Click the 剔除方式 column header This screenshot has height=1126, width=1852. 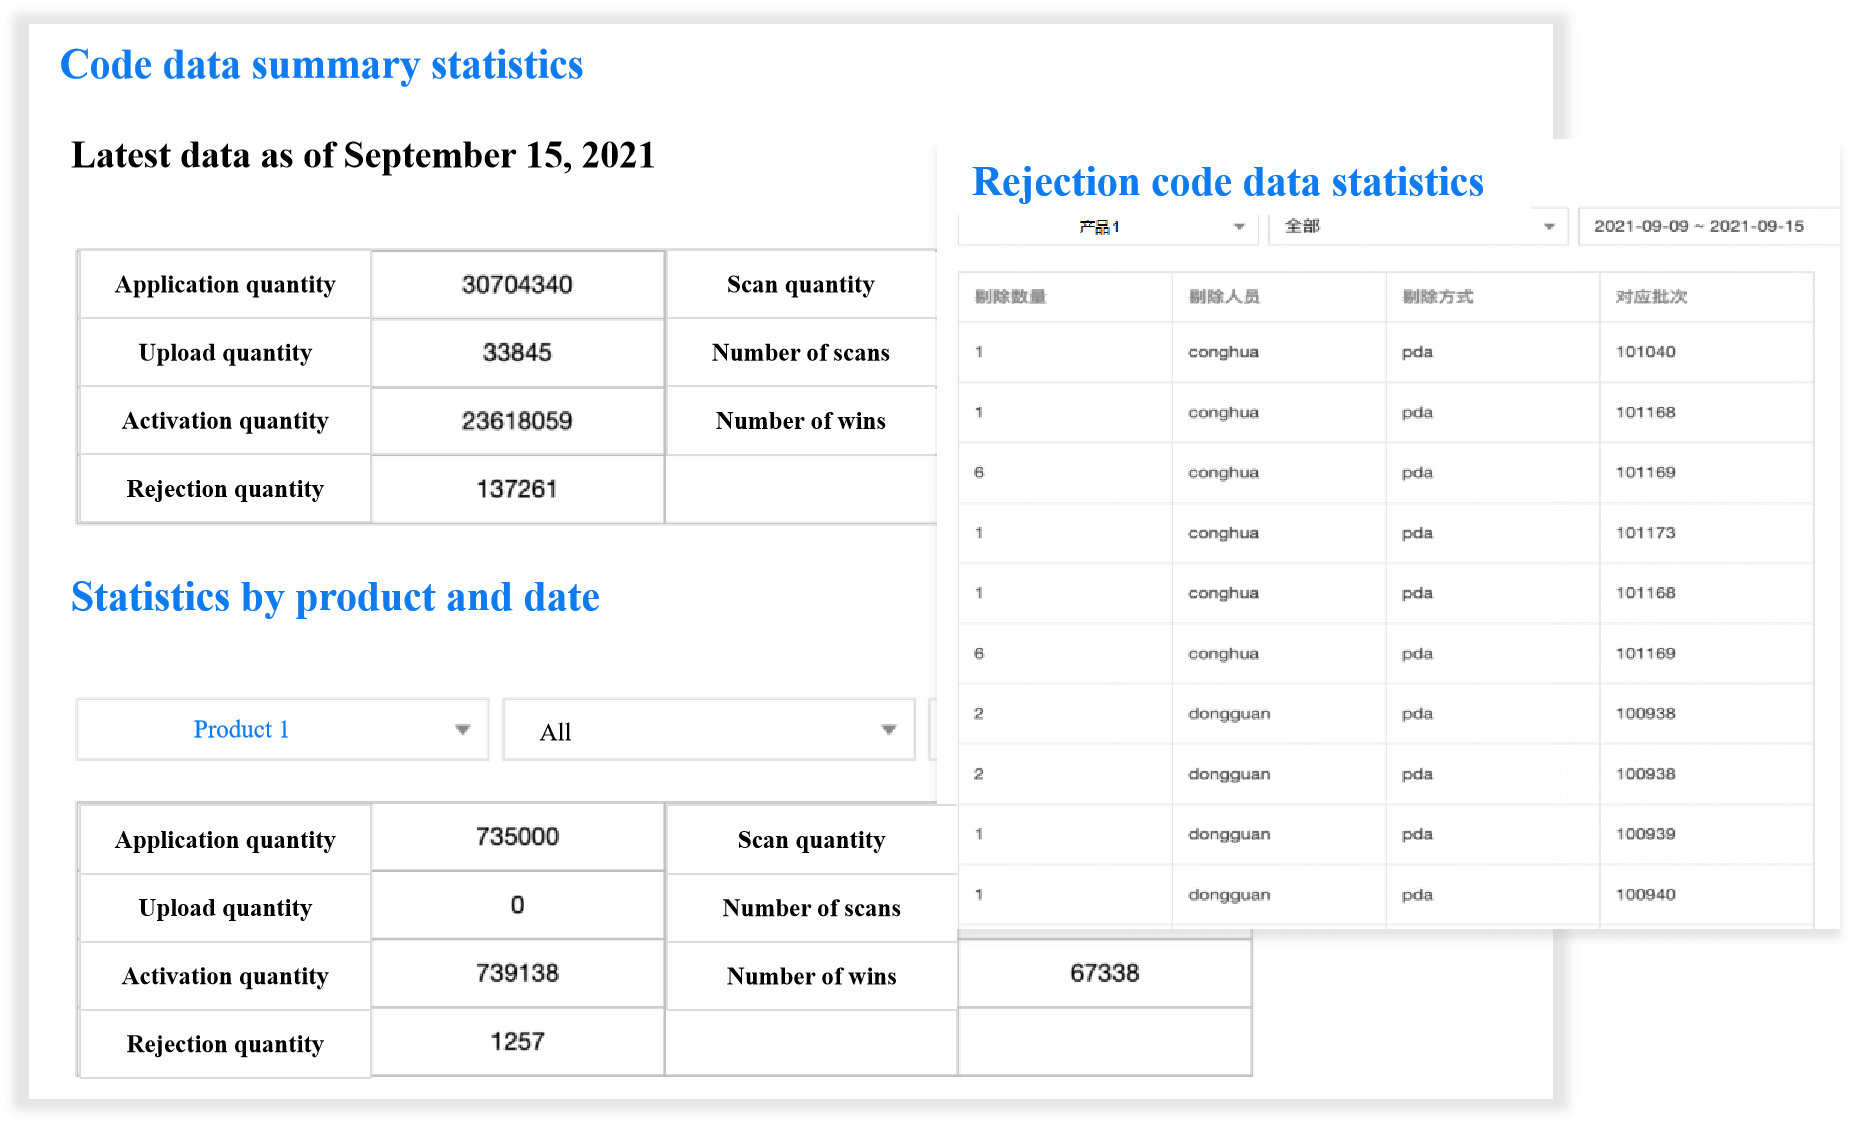(1437, 297)
